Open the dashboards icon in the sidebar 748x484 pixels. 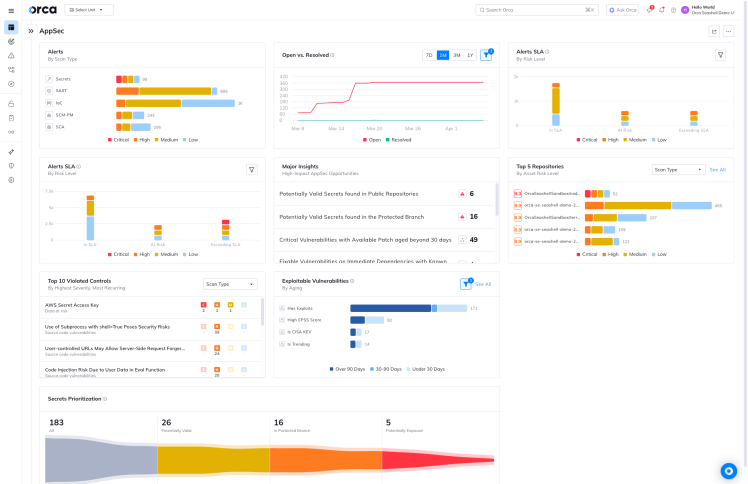coord(11,27)
